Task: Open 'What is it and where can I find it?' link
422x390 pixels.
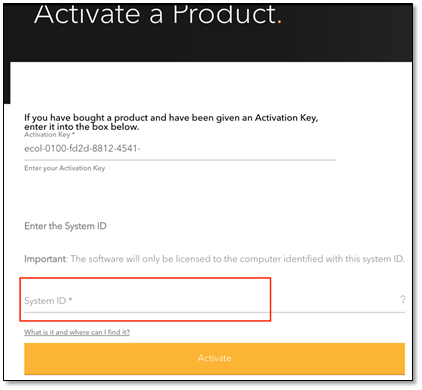Action: (x=77, y=332)
